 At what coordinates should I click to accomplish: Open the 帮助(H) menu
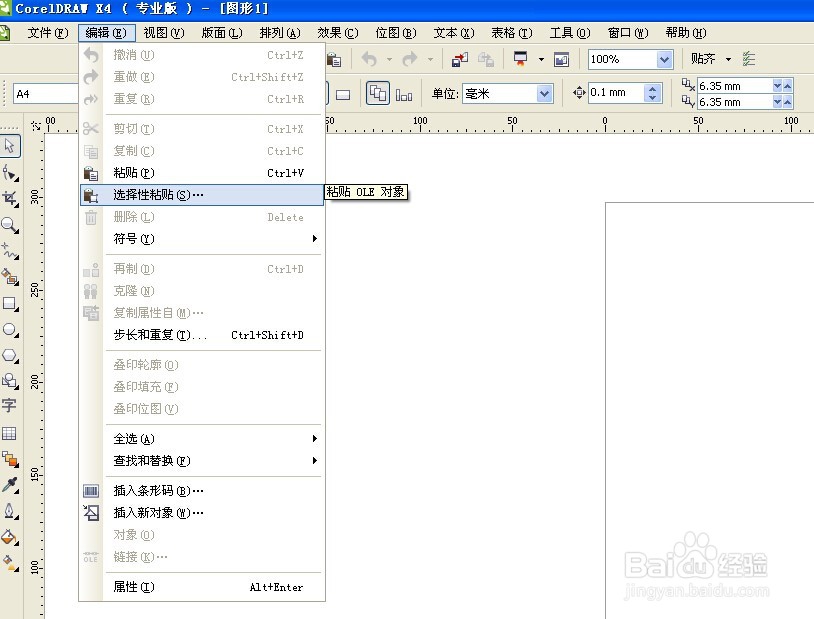(x=686, y=33)
